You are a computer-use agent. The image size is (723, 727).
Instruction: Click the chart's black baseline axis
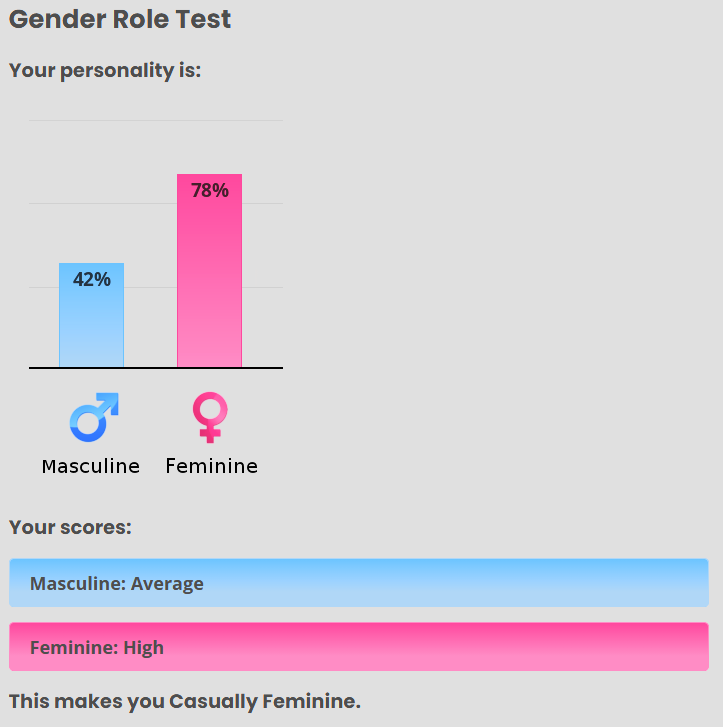click(156, 368)
